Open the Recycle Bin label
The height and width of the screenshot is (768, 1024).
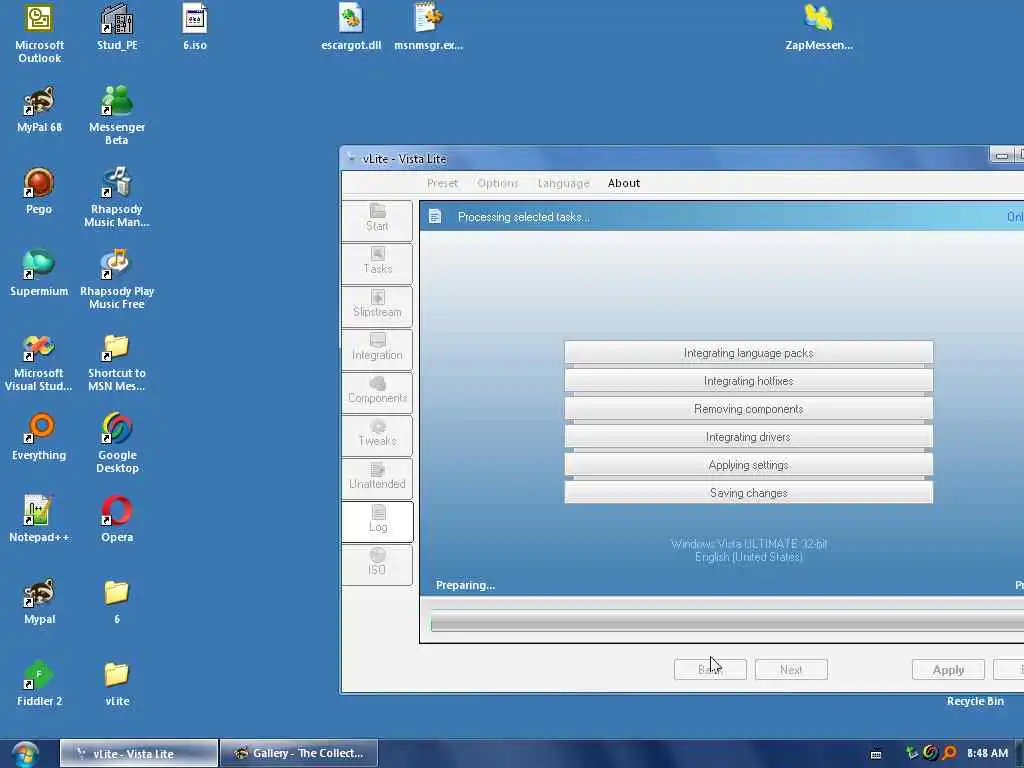click(975, 701)
